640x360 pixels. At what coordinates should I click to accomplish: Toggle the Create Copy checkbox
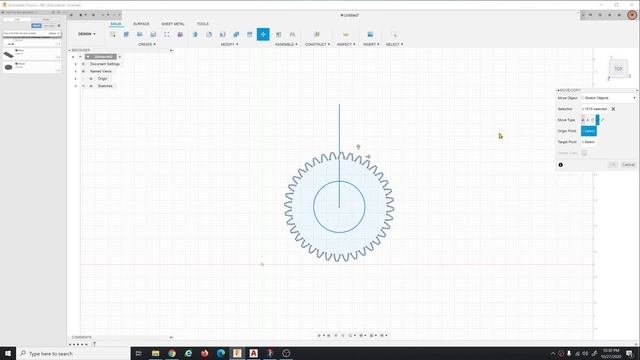[x=584, y=153]
